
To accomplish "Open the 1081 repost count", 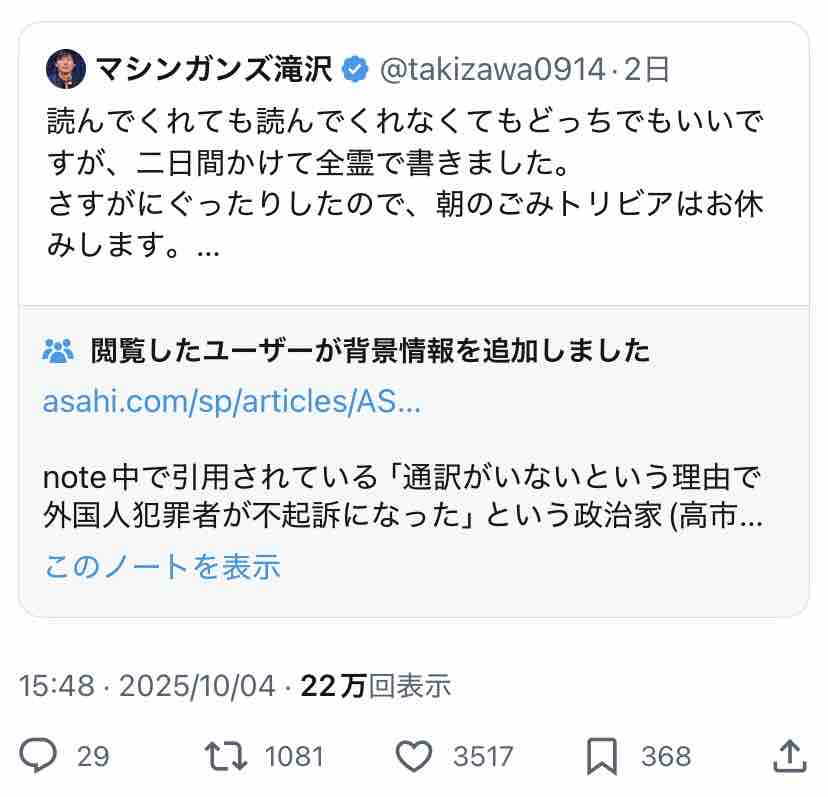I will tap(294, 756).
